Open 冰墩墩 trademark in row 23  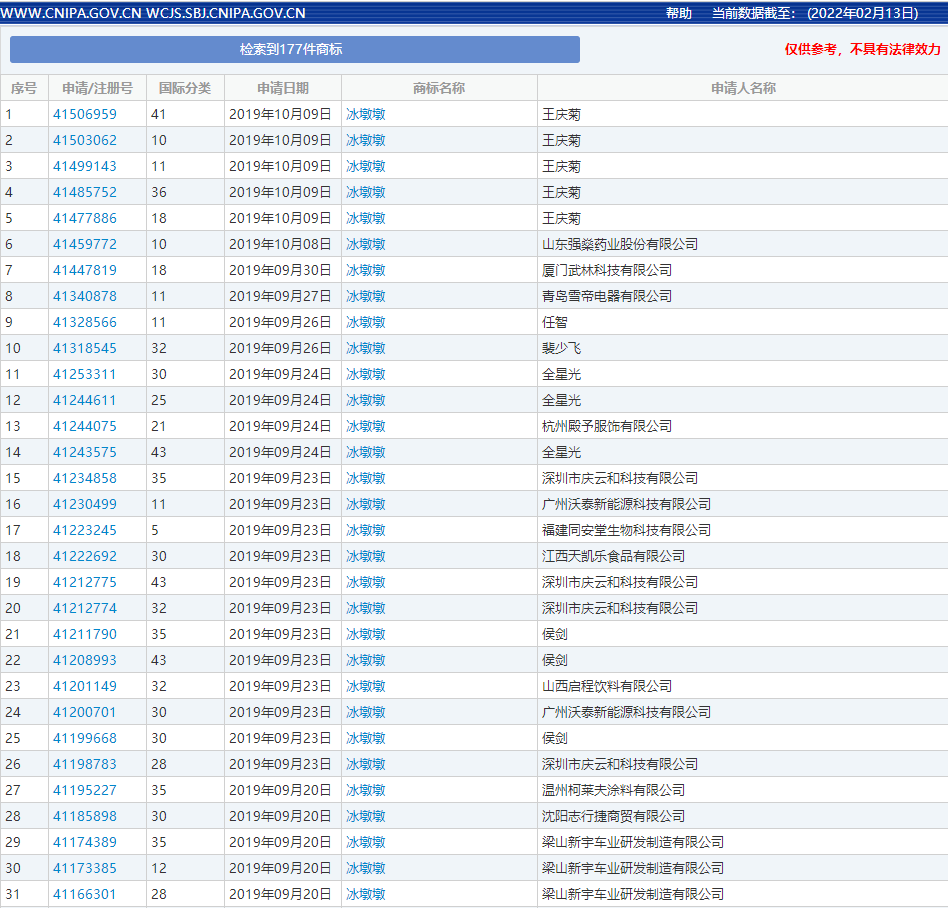coord(366,686)
